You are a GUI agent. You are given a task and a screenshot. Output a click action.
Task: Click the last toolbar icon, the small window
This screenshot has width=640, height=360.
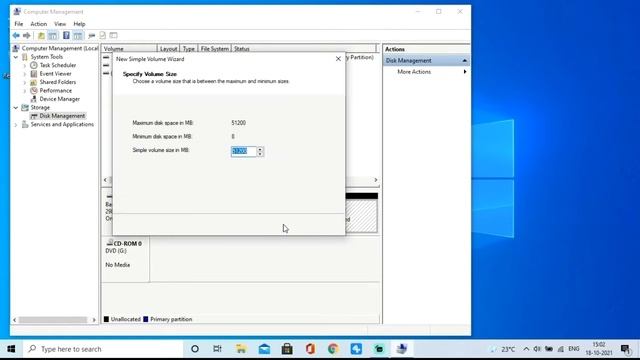point(113,36)
